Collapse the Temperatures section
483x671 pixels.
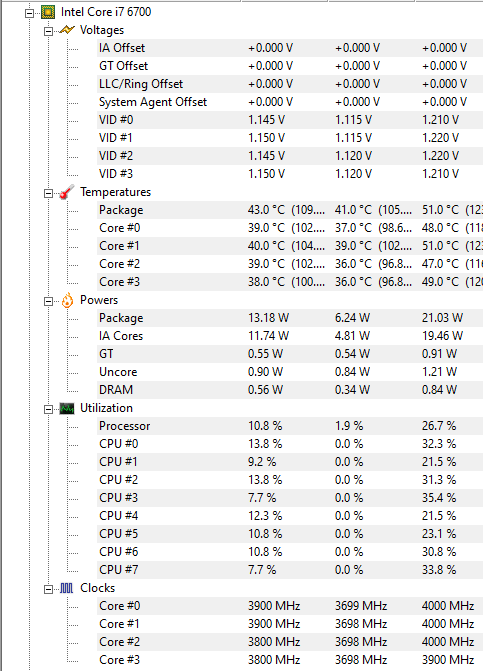48,193
